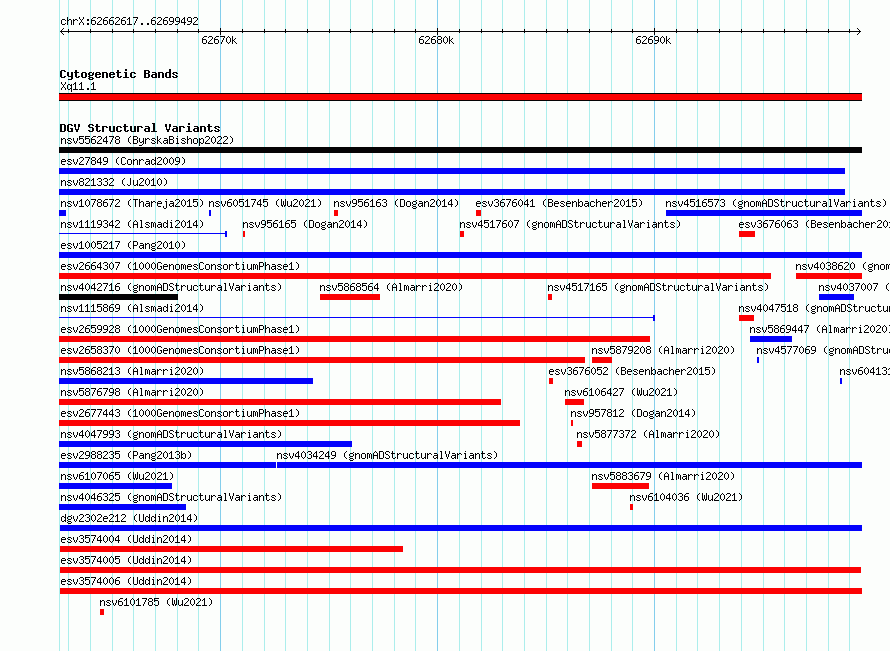Select esv2659928 (1000GenomesConsortiumPhase1) label

pyautogui.click(x=180, y=329)
